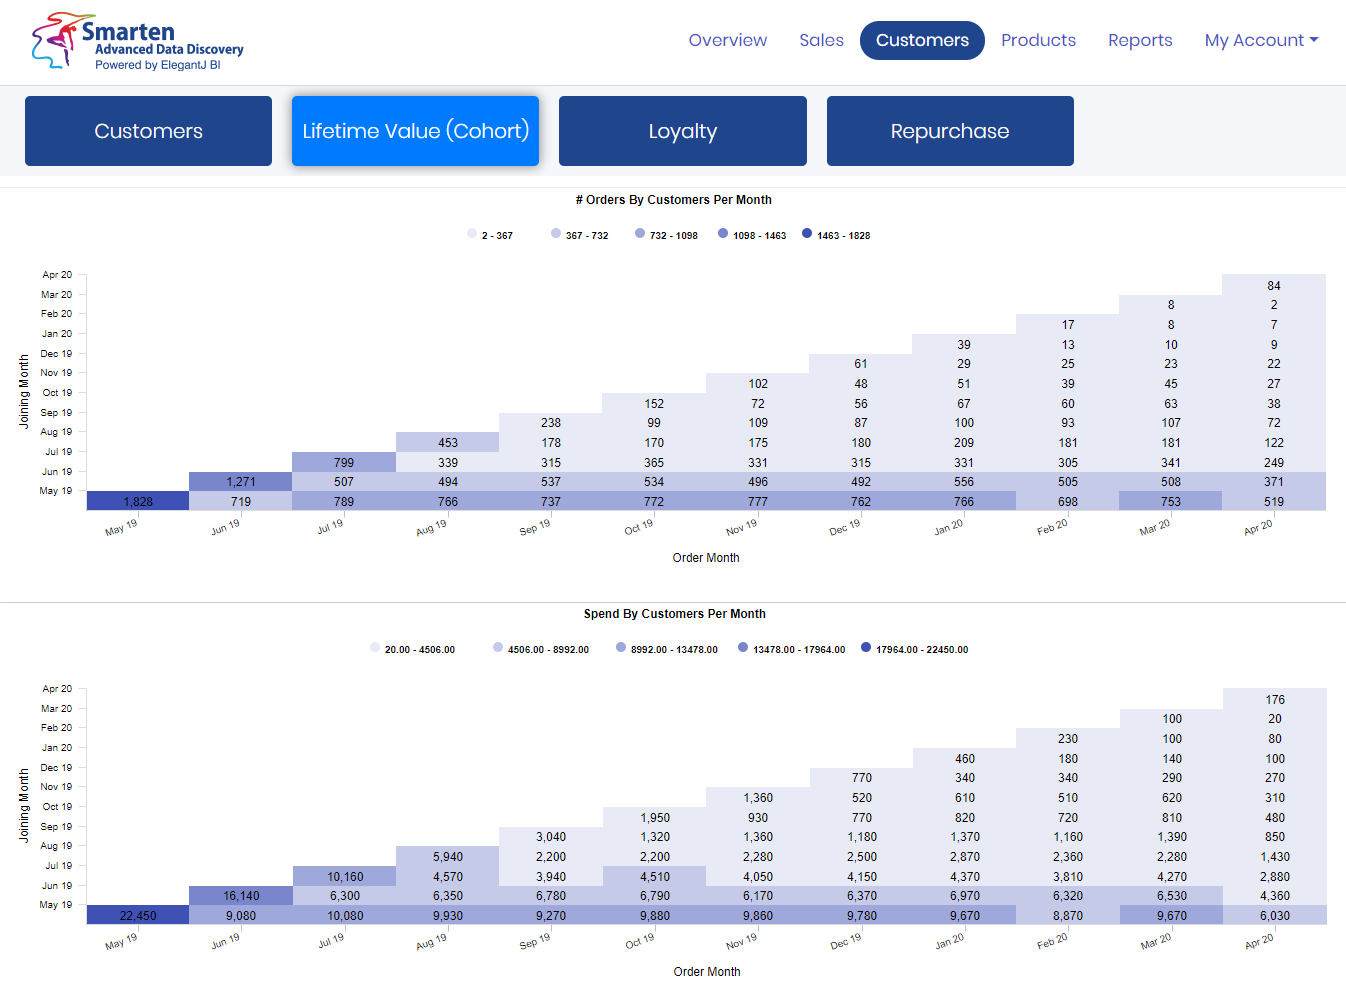Toggle the 732 - 1098 legend swatch

pyautogui.click(x=640, y=233)
